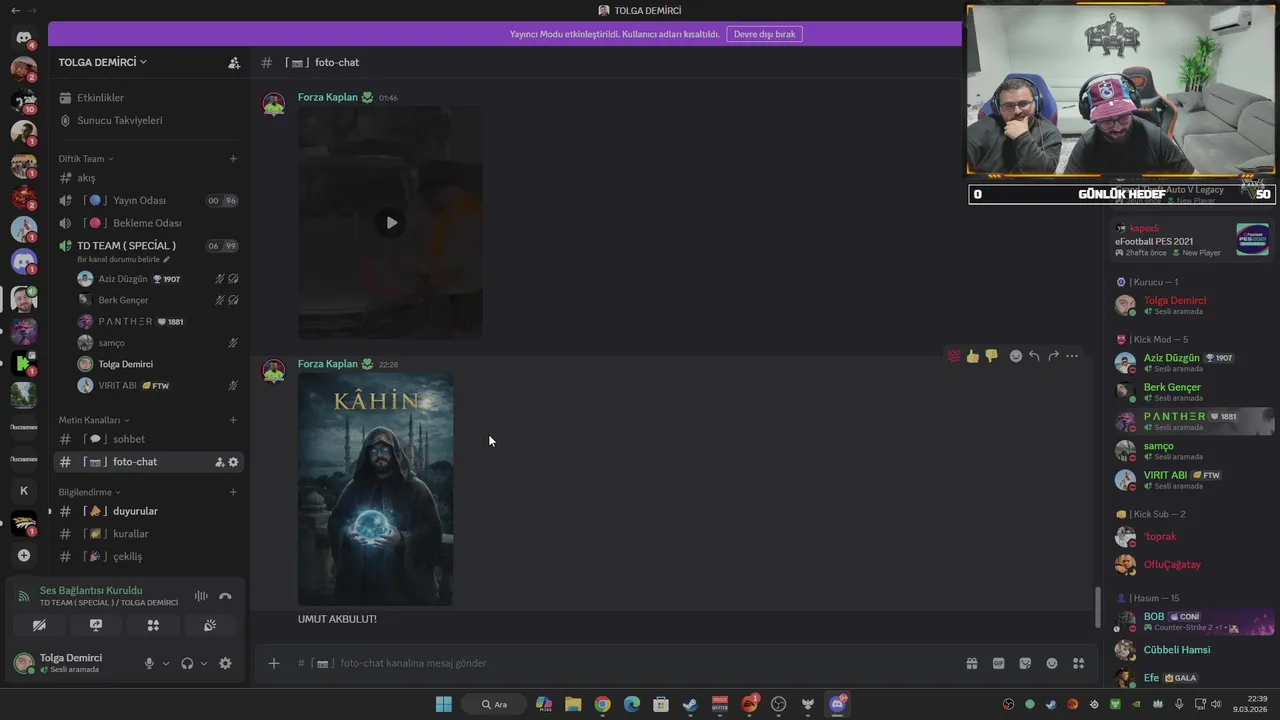
Task: Open user settings gear icon
Action: [x=225, y=663]
